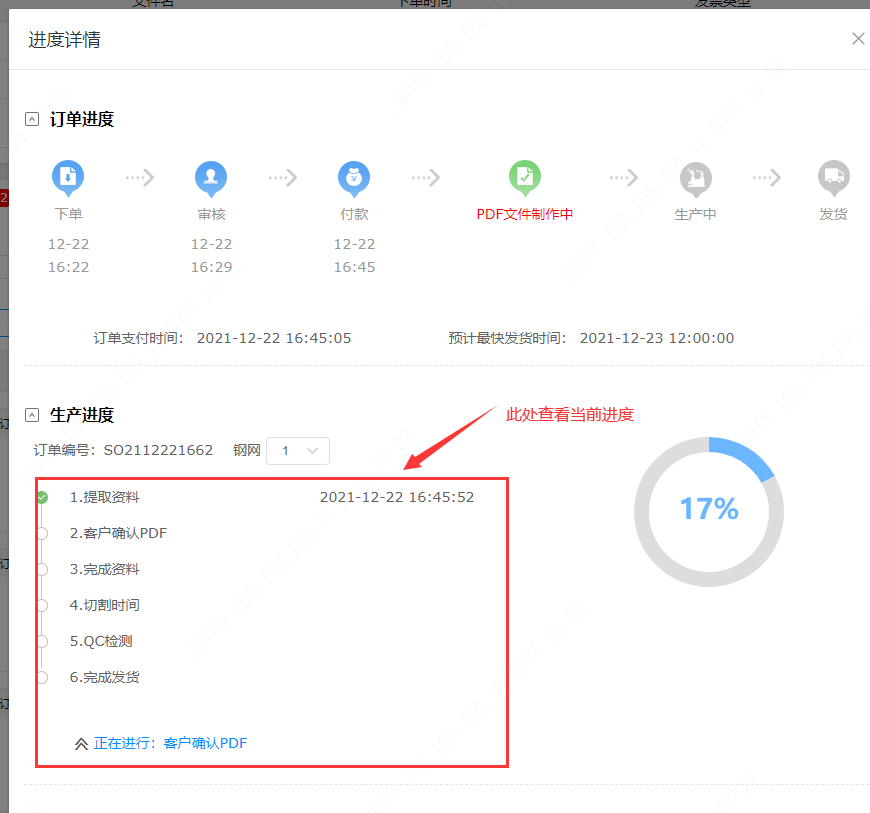Click the 3.完成资料 step label

105,569
